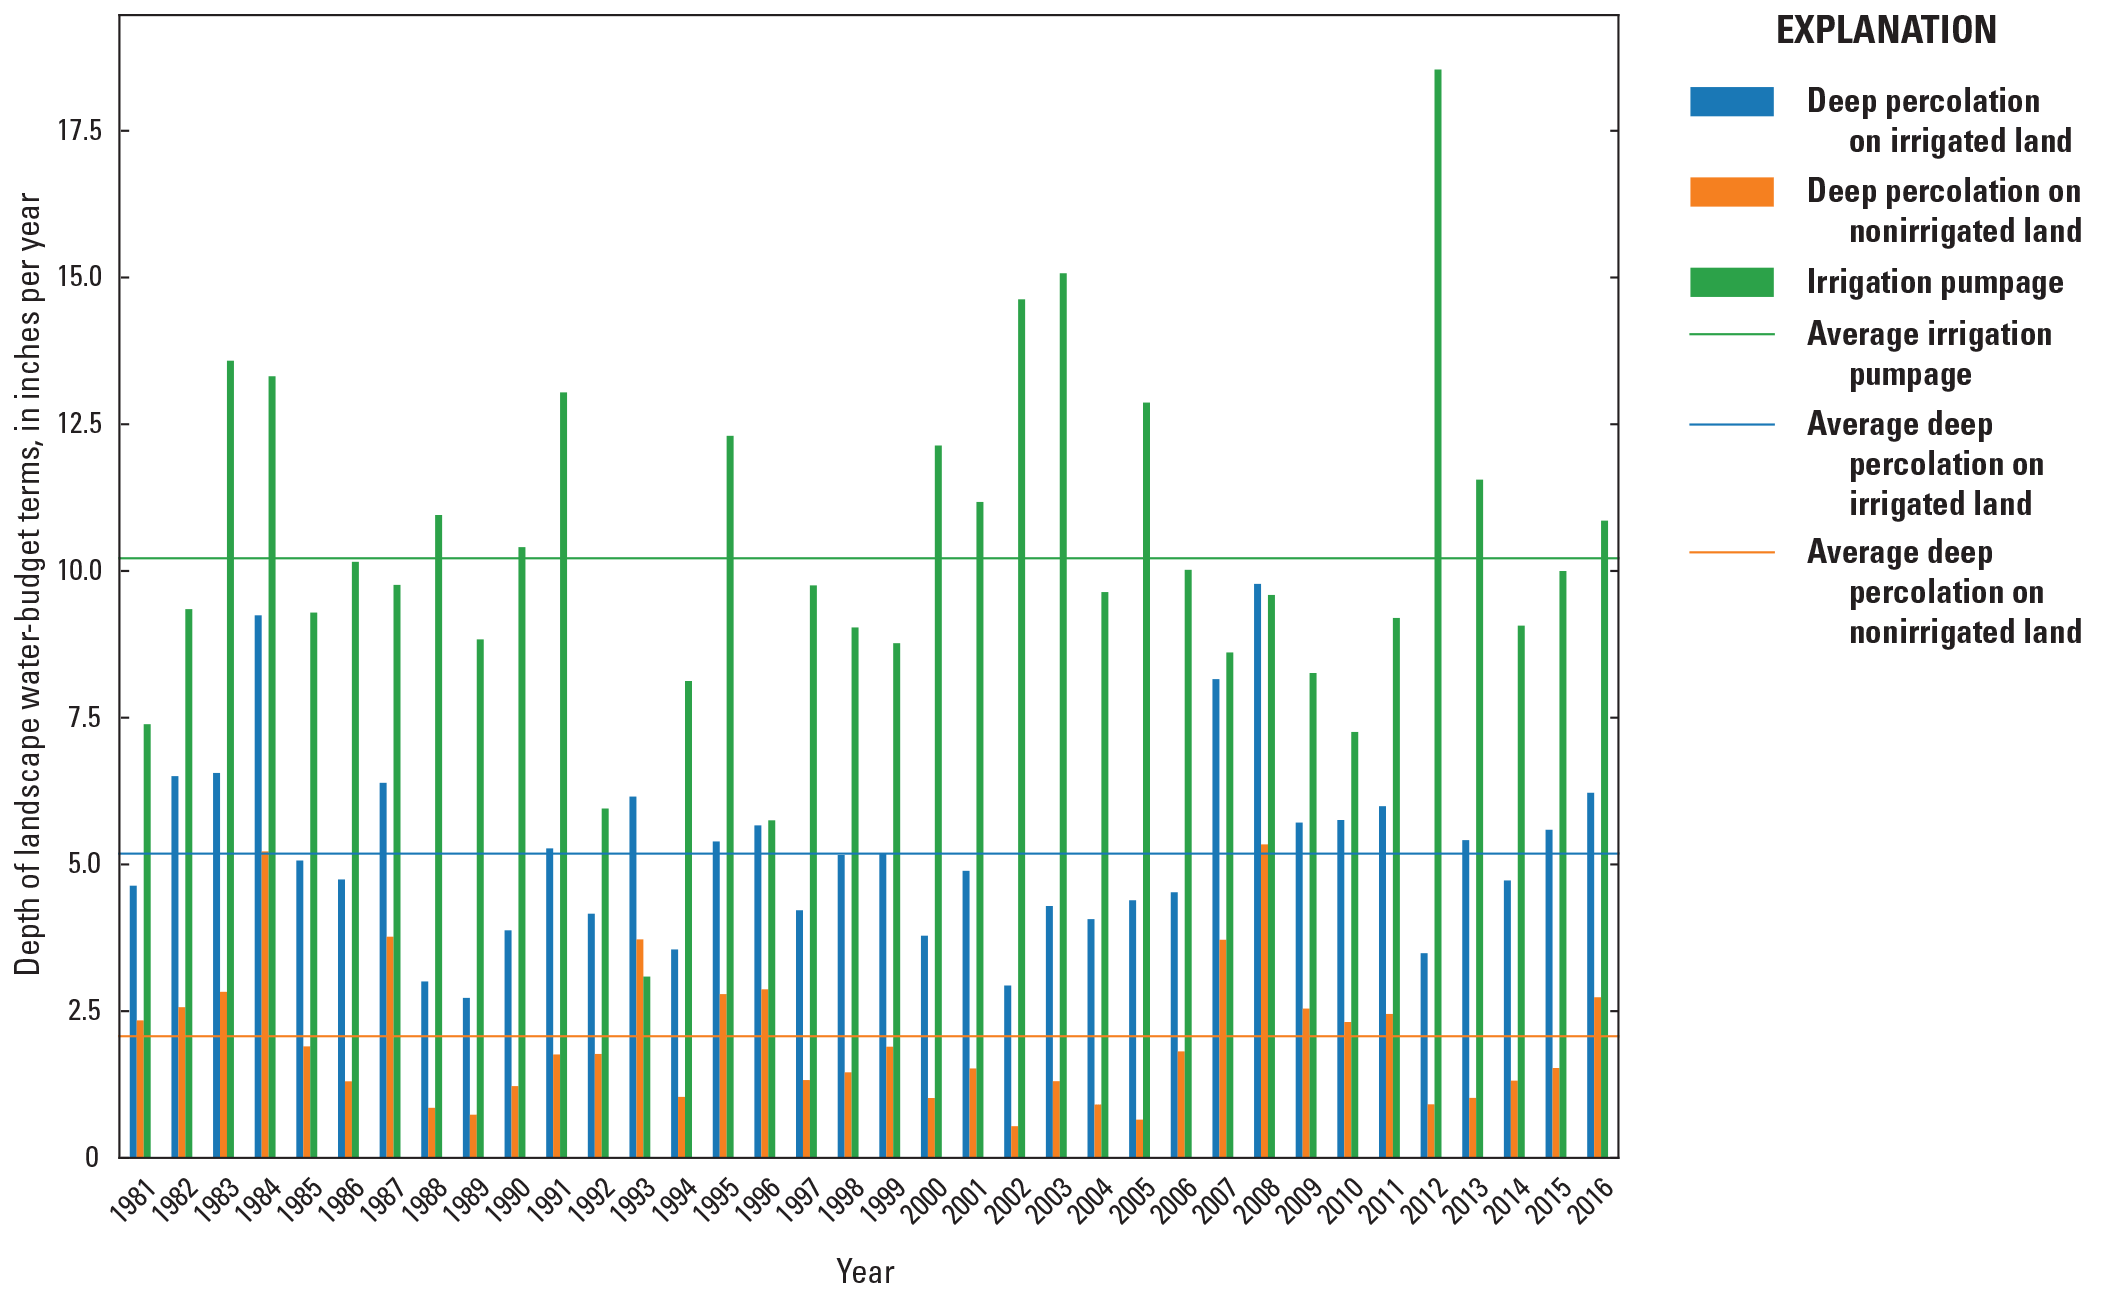Click the orange average nonirrigated legend line
The width and height of the screenshot is (2120, 1298).
pos(1731,552)
